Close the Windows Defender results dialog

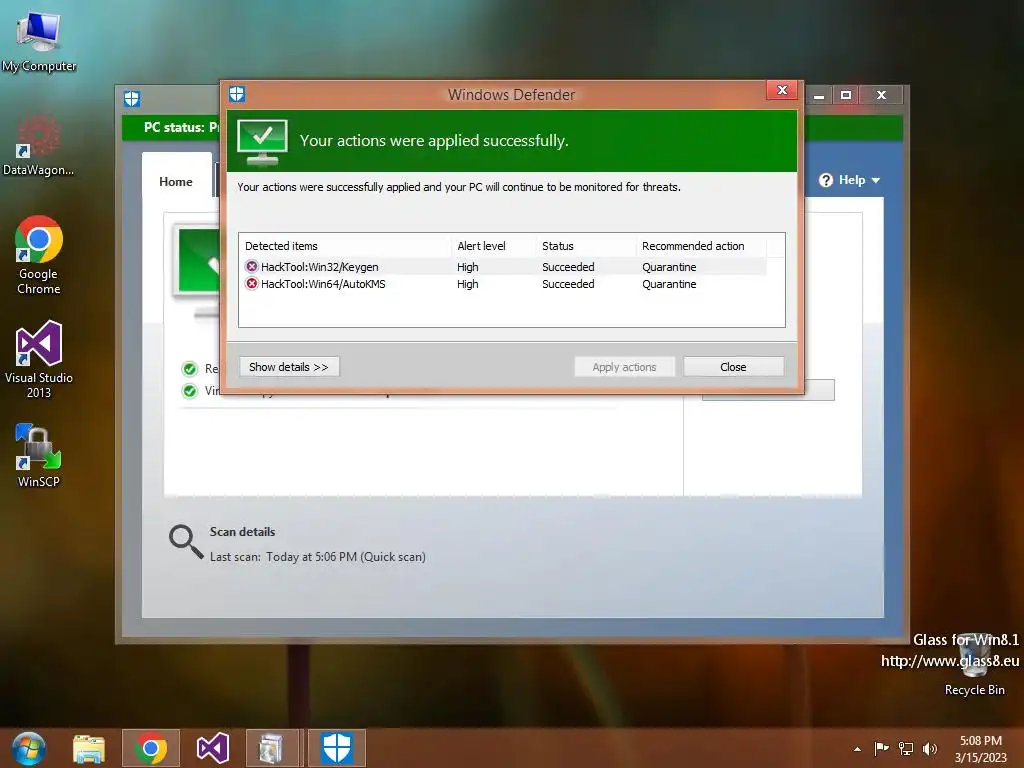pyautogui.click(x=782, y=90)
